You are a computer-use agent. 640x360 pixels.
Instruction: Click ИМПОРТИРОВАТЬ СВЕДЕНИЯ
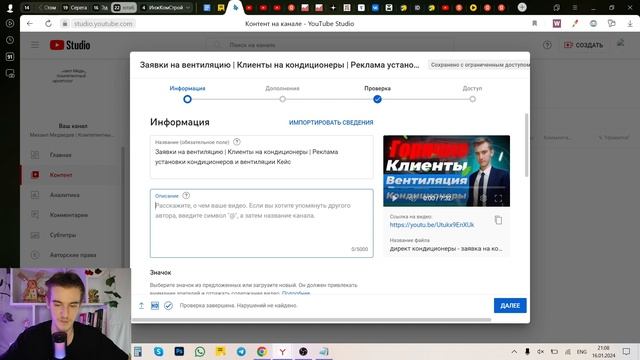tap(331, 122)
